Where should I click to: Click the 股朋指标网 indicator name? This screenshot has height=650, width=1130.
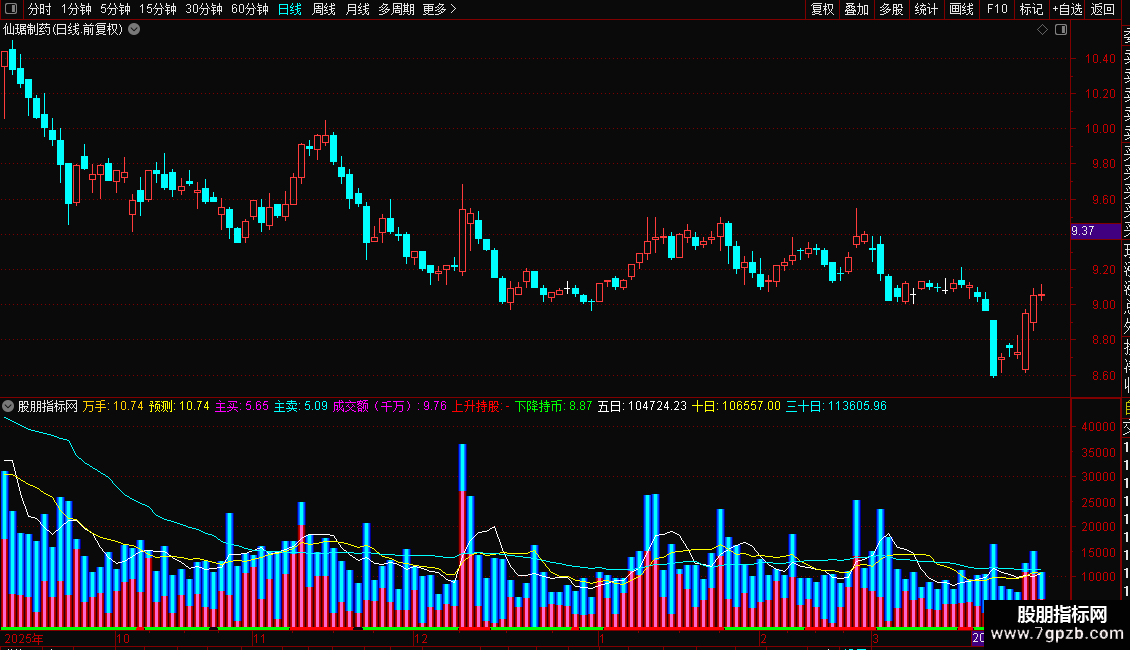tap(48, 406)
